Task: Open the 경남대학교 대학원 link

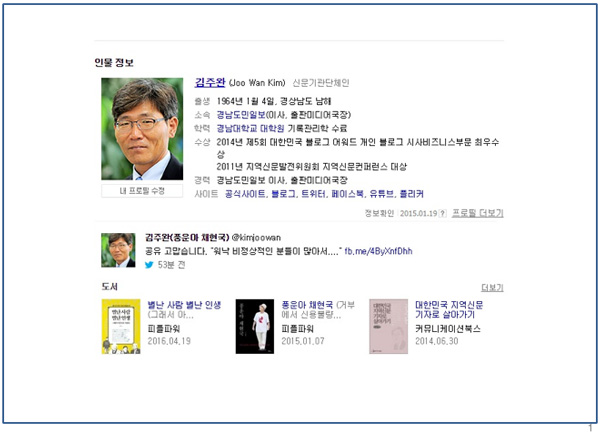Action: (250, 128)
